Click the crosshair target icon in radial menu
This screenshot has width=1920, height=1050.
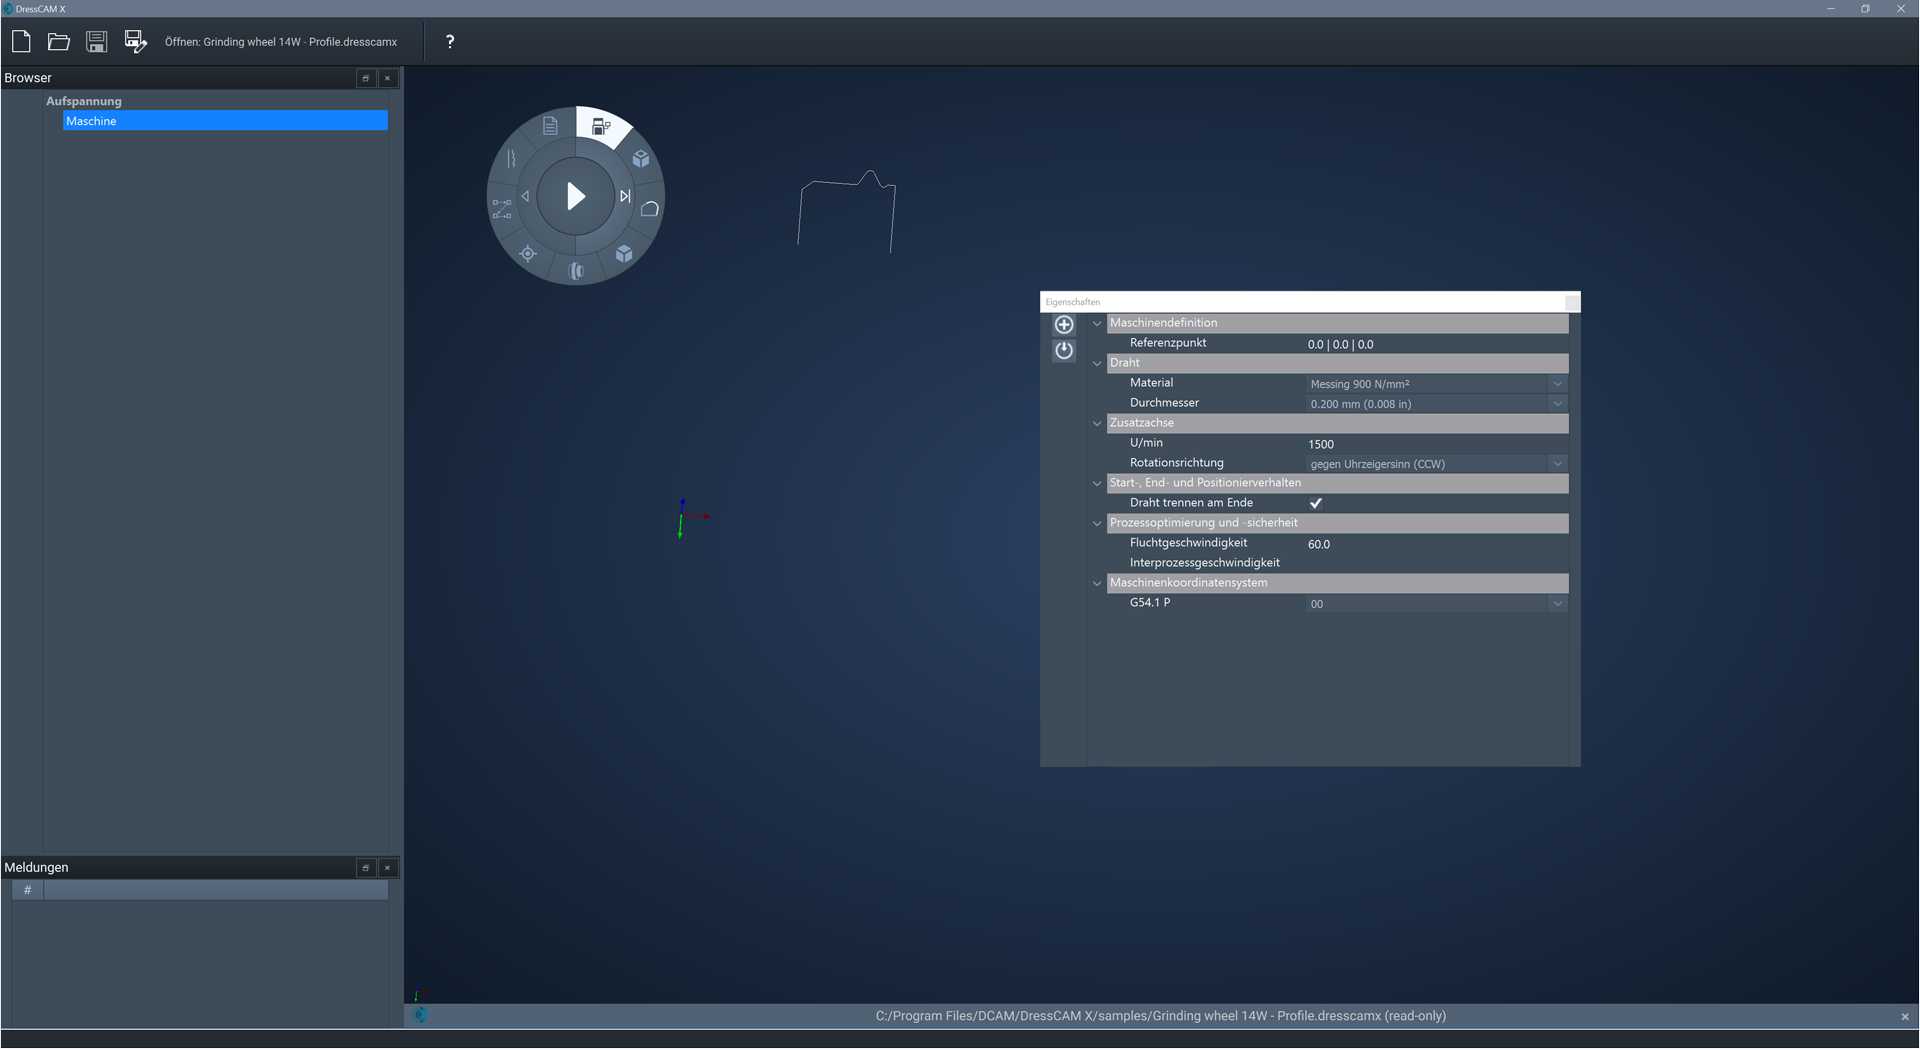pyautogui.click(x=528, y=254)
